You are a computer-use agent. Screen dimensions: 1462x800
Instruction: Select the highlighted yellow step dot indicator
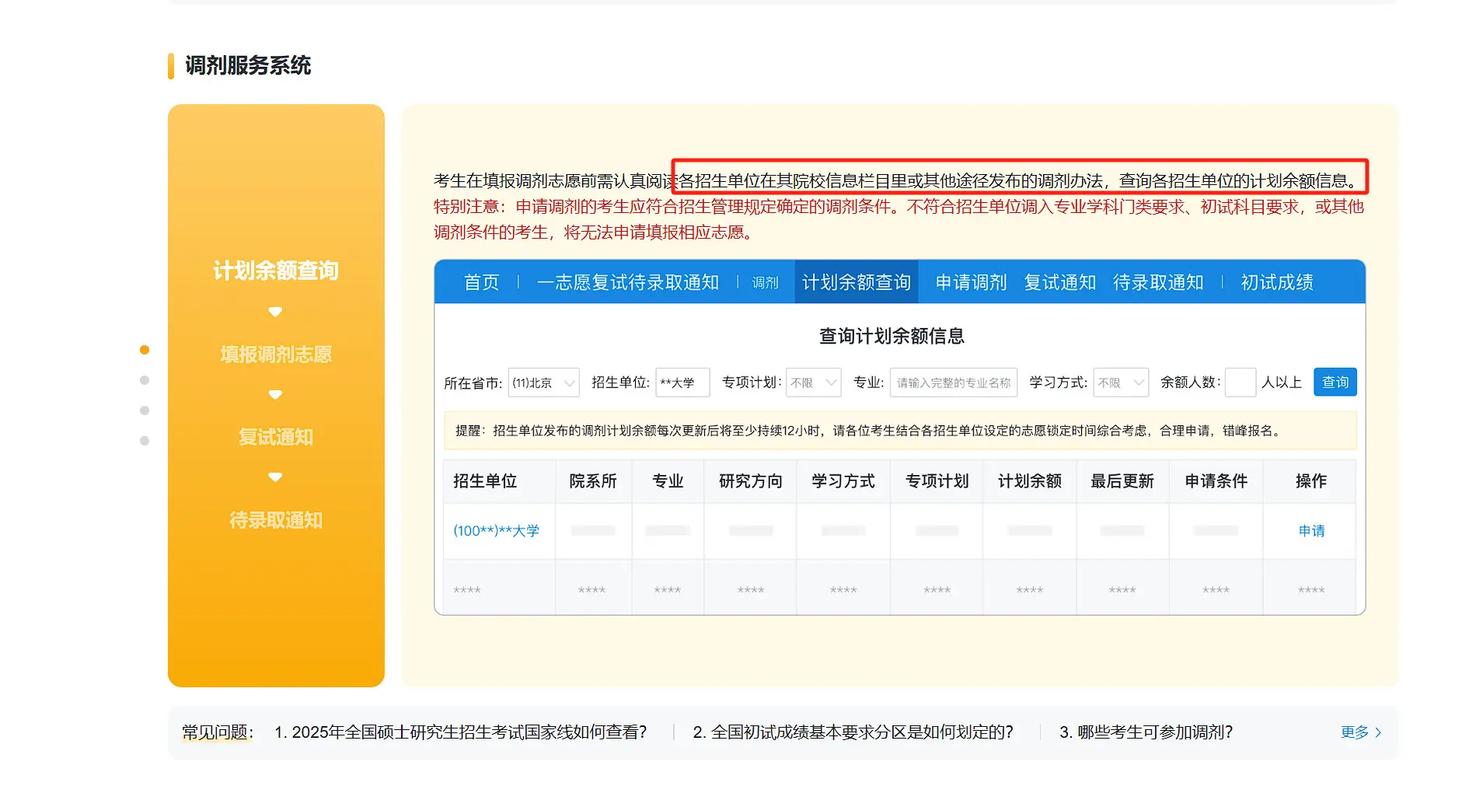pyautogui.click(x=146, y=349)
